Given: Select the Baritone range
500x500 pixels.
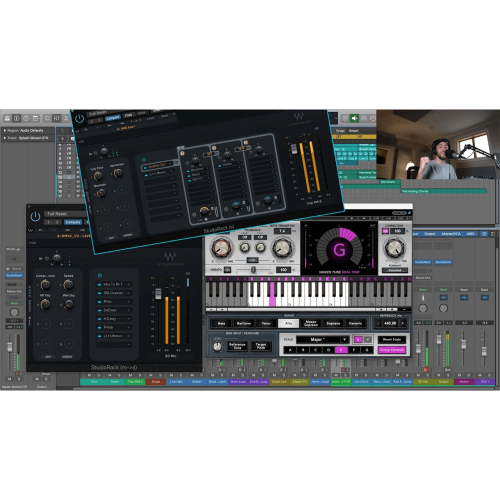Looking at the screenshot, I should pos(244,323).
